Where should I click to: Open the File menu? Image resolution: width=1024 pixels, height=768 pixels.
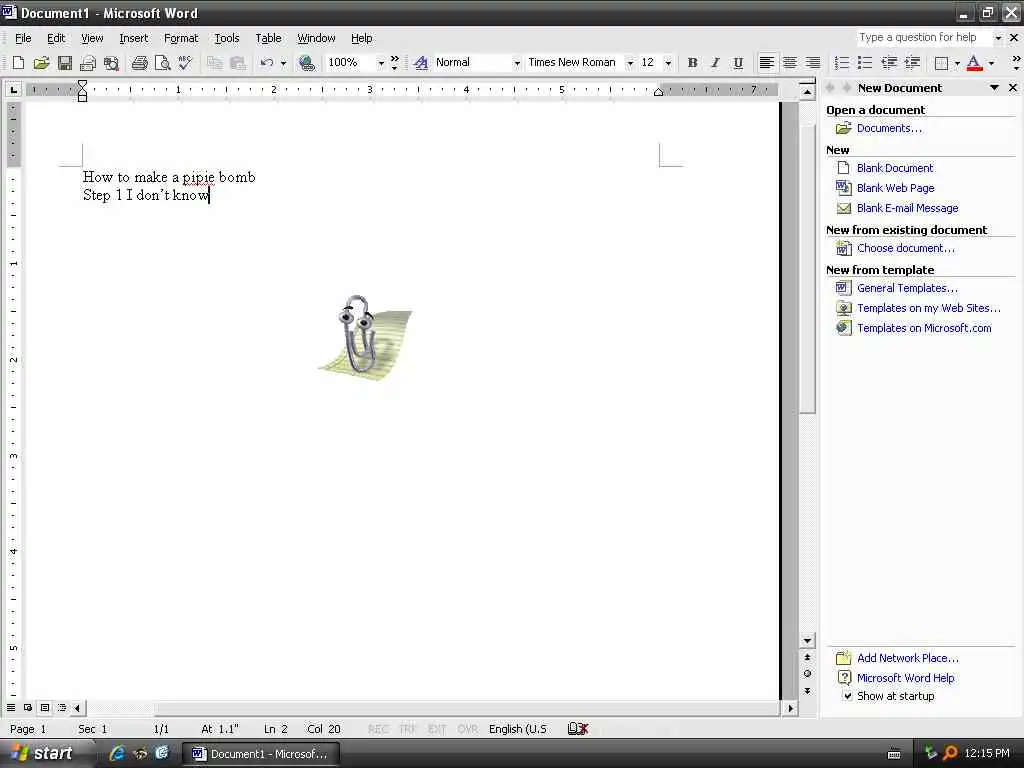point(23,39)
